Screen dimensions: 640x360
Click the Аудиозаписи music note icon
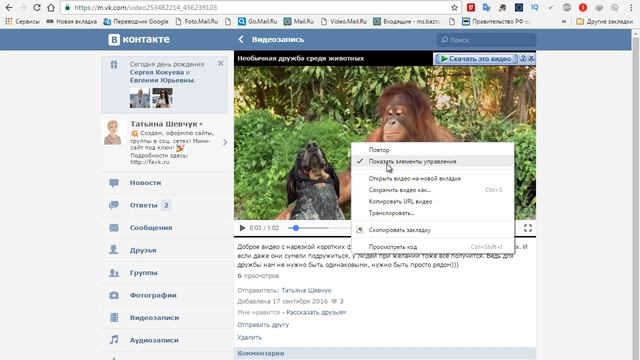(x=114, y=340)
